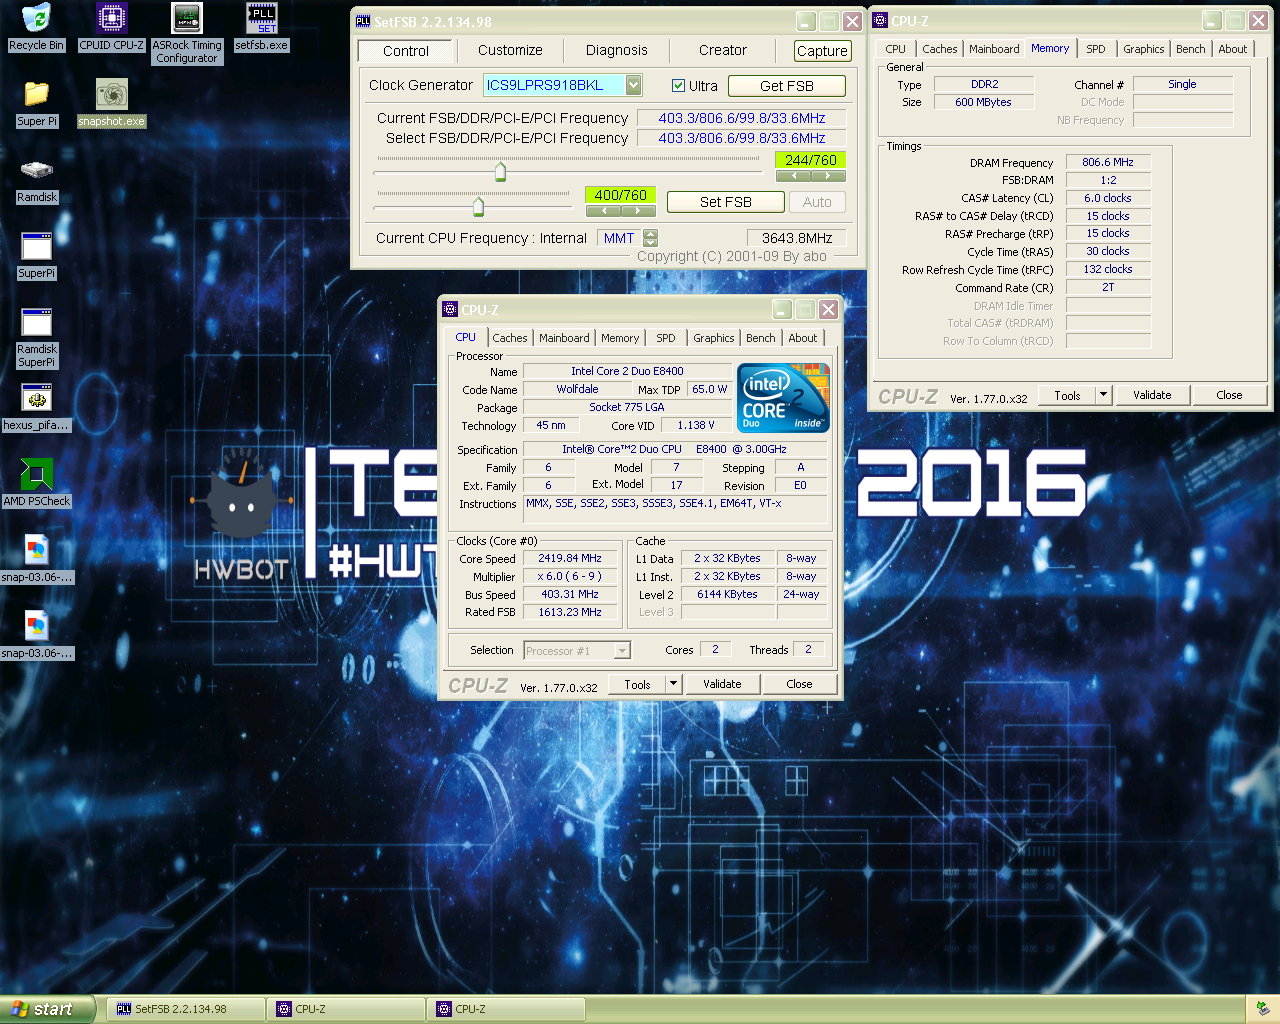The image size is (1280, 1024).
Task: Open SPD tab in front CPU-Z window
Action: [666, 338]
